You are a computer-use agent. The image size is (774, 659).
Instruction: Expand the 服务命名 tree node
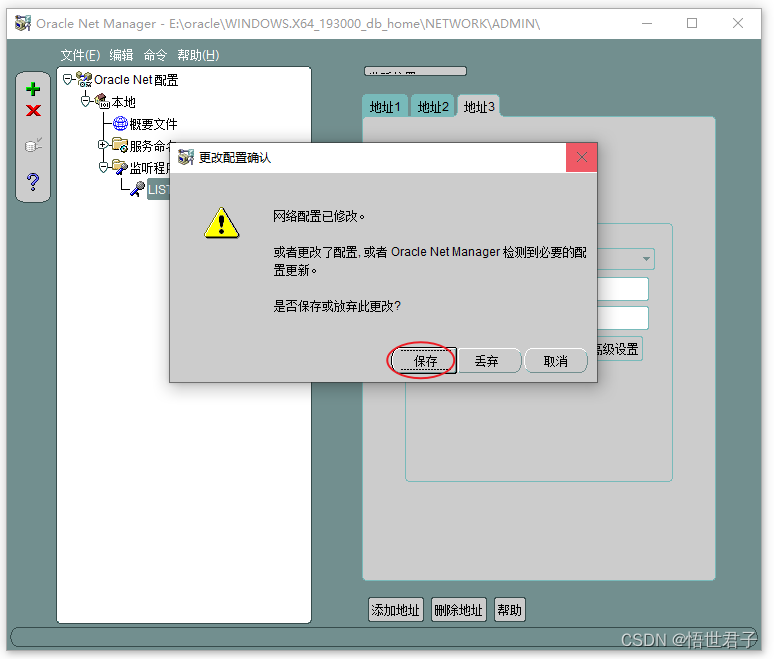pos(103,145)
